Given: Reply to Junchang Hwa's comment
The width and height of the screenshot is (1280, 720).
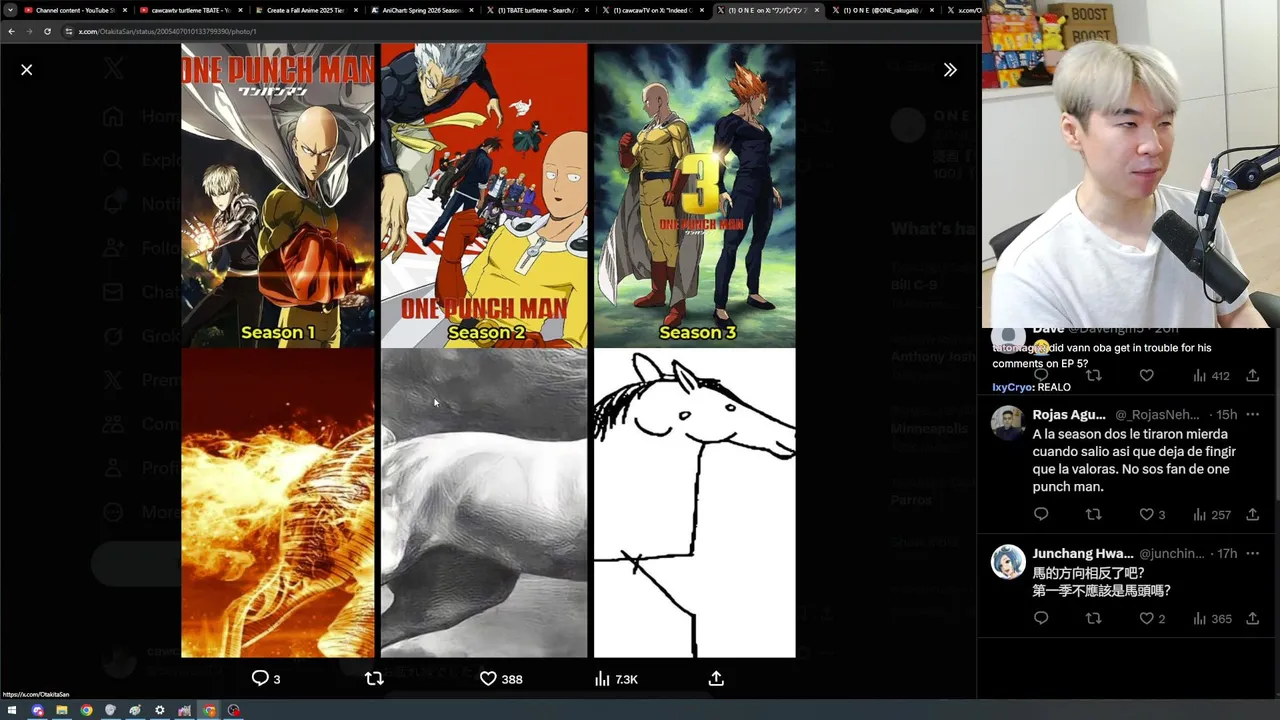Looking at the screenshot, I should pos(1041,619).
